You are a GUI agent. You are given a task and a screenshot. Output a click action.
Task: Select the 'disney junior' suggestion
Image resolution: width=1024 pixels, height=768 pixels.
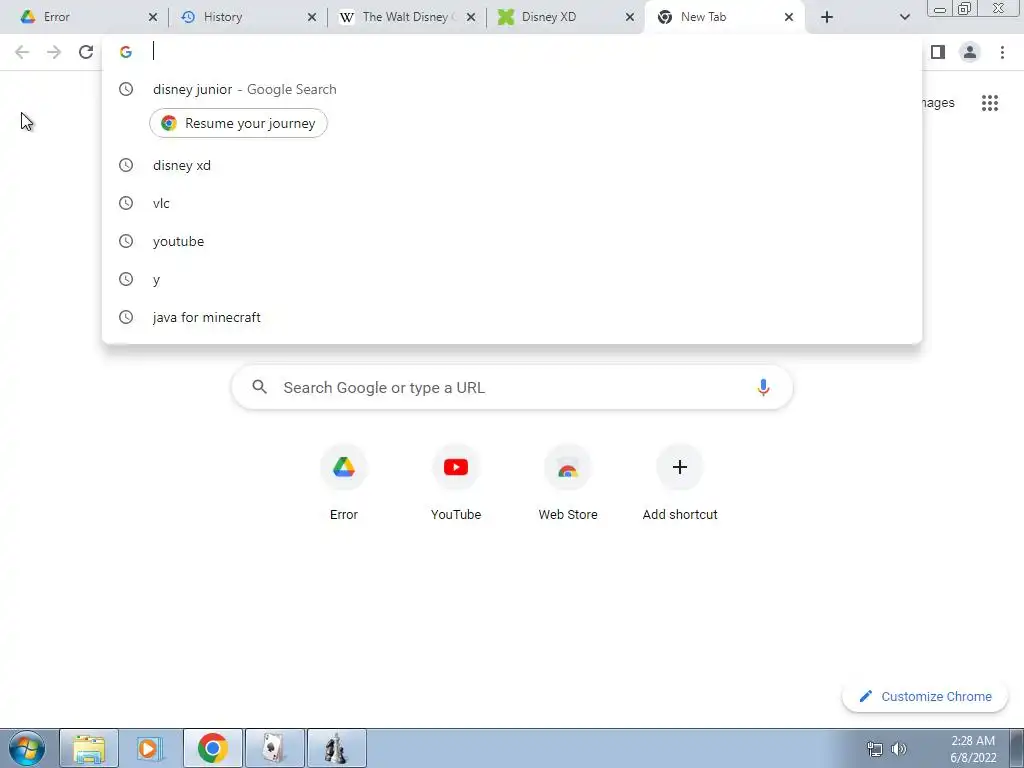(x=512, y=89)
